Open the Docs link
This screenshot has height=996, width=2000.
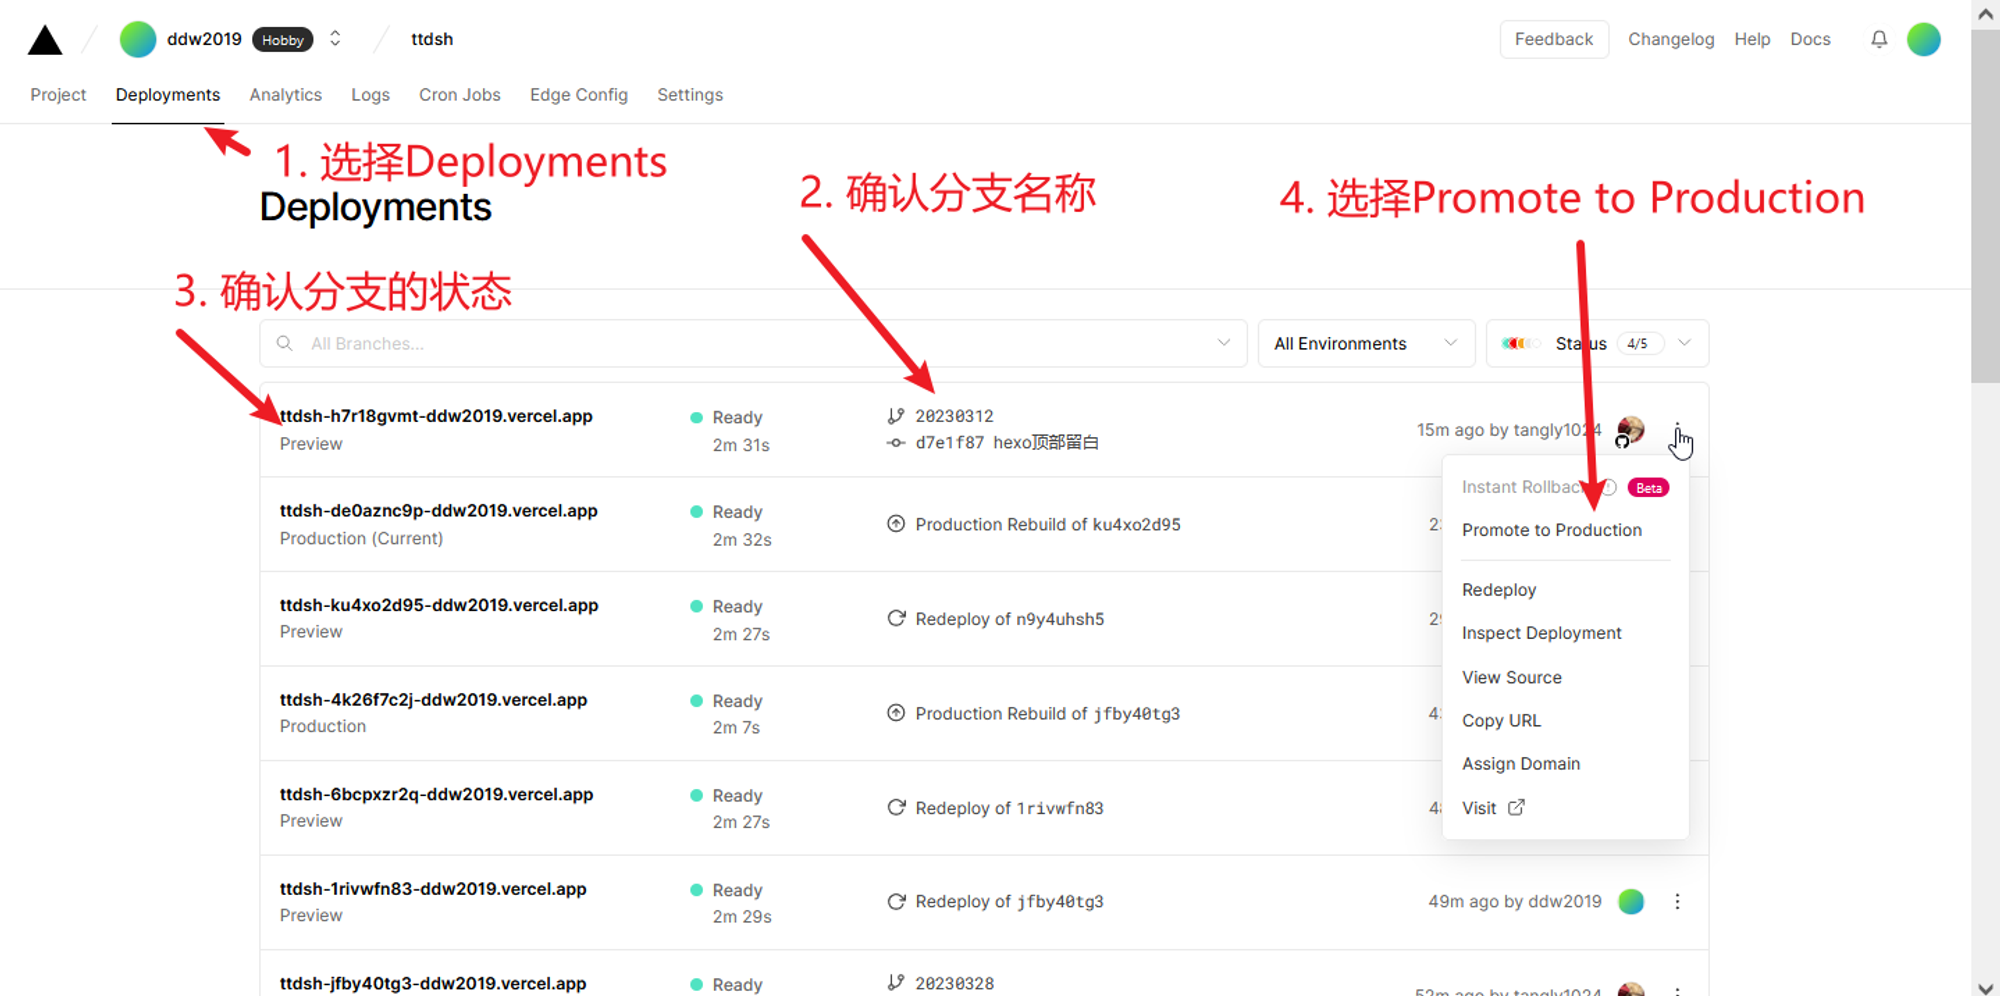[1810, 38]
